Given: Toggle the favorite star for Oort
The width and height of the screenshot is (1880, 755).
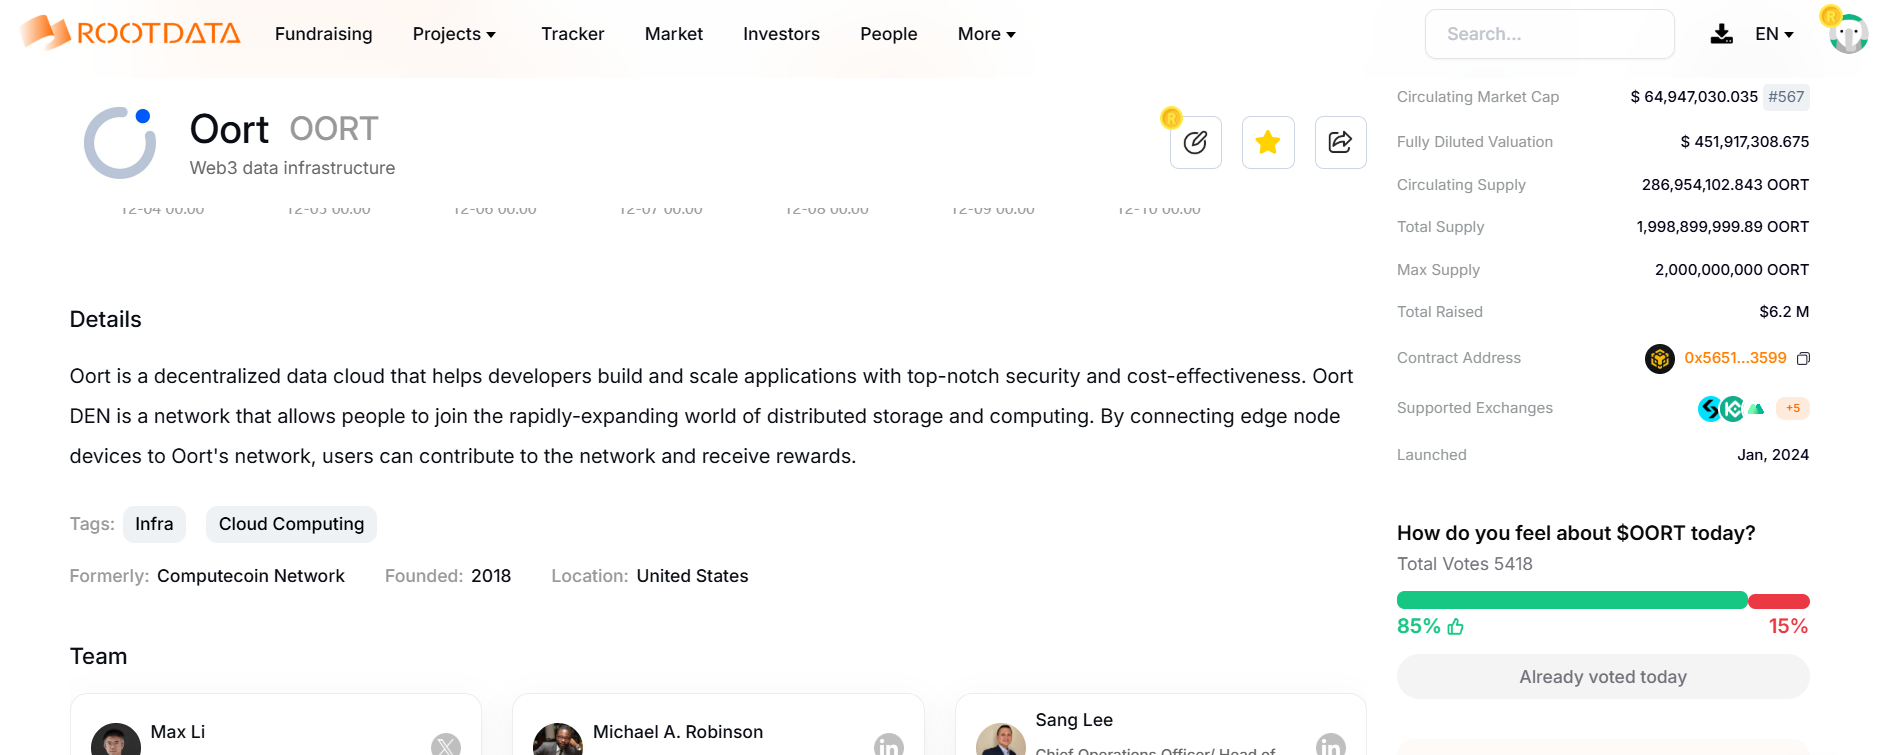Looking at the screenshot, I should (1268, 142).
